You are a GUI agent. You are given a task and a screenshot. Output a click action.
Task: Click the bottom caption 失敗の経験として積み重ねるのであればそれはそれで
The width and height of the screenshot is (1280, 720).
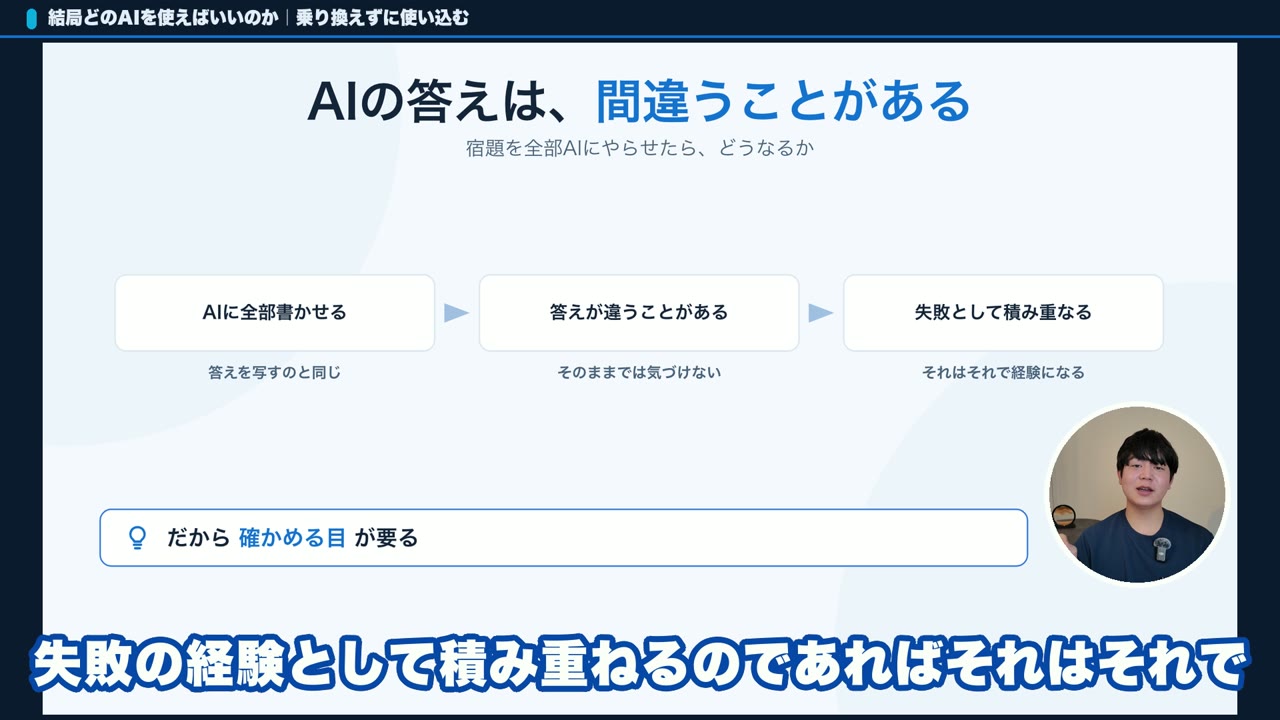(640, 664)
